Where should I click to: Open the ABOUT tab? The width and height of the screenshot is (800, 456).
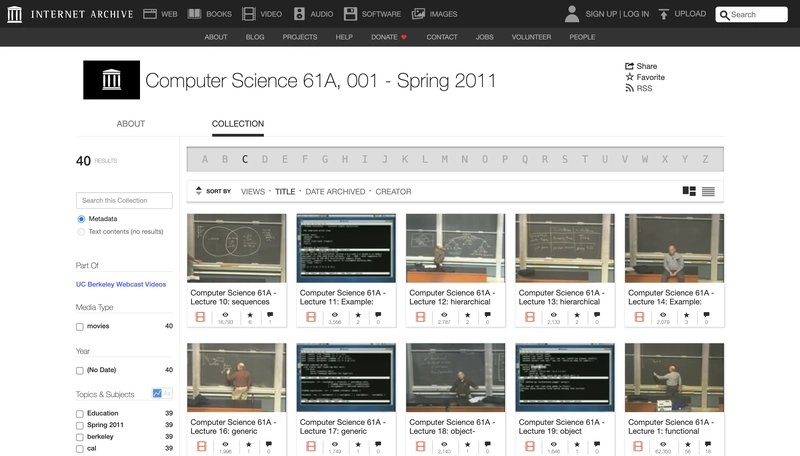(131, 123)
